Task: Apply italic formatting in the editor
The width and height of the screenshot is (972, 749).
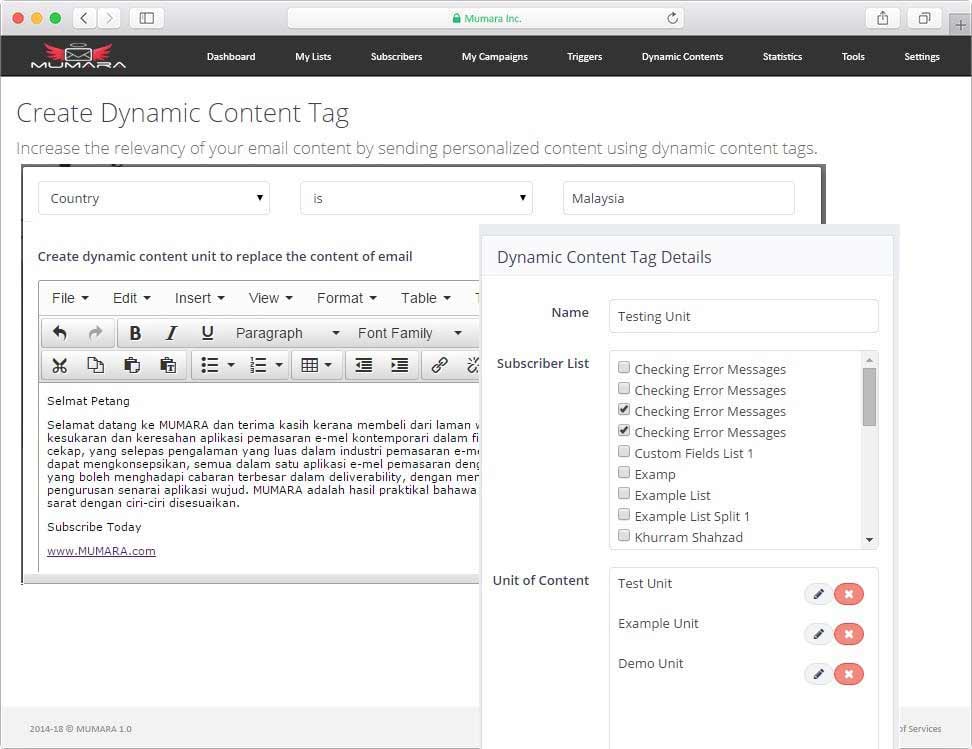Action: tap(171, 333)
